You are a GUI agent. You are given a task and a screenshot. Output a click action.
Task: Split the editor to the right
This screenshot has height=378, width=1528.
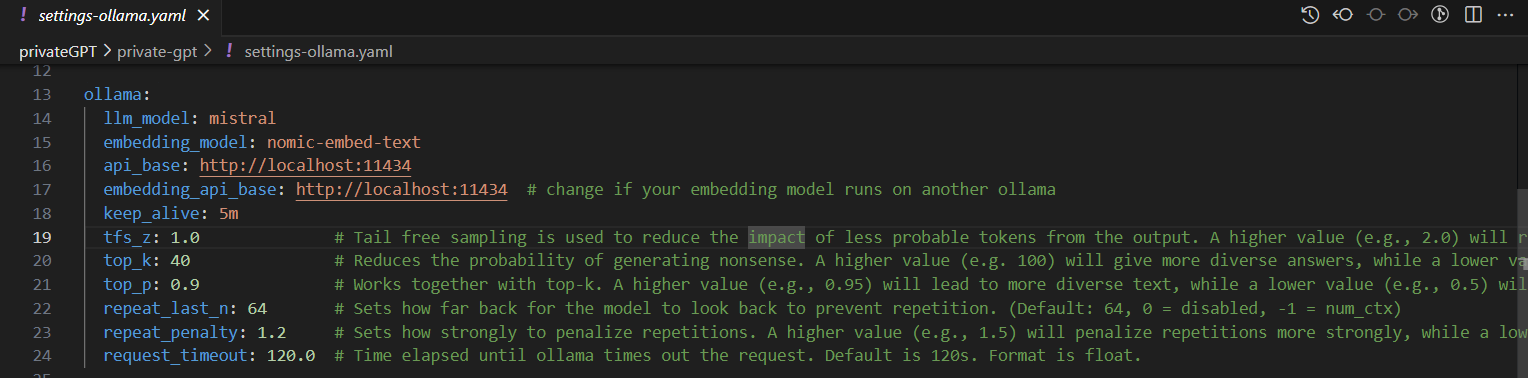[x=1473, y=15]
